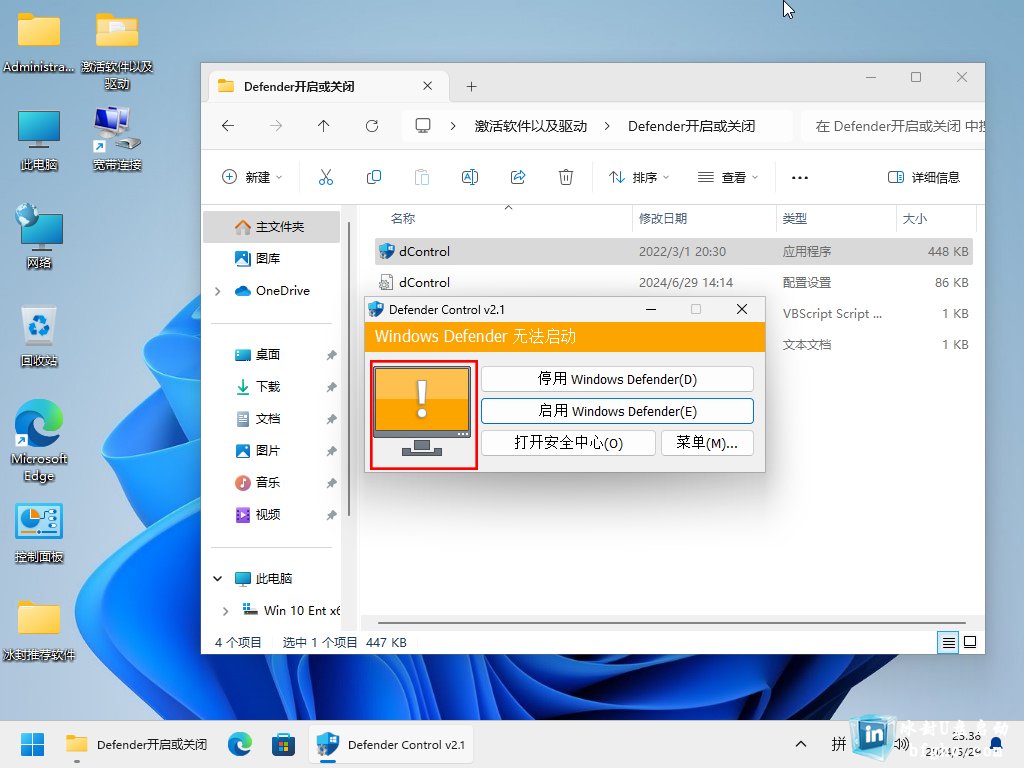Open the 查看 view dropdown
The width and height of the screenshot is (1024, 768).
pyautogui.click(x=728, y=177)
